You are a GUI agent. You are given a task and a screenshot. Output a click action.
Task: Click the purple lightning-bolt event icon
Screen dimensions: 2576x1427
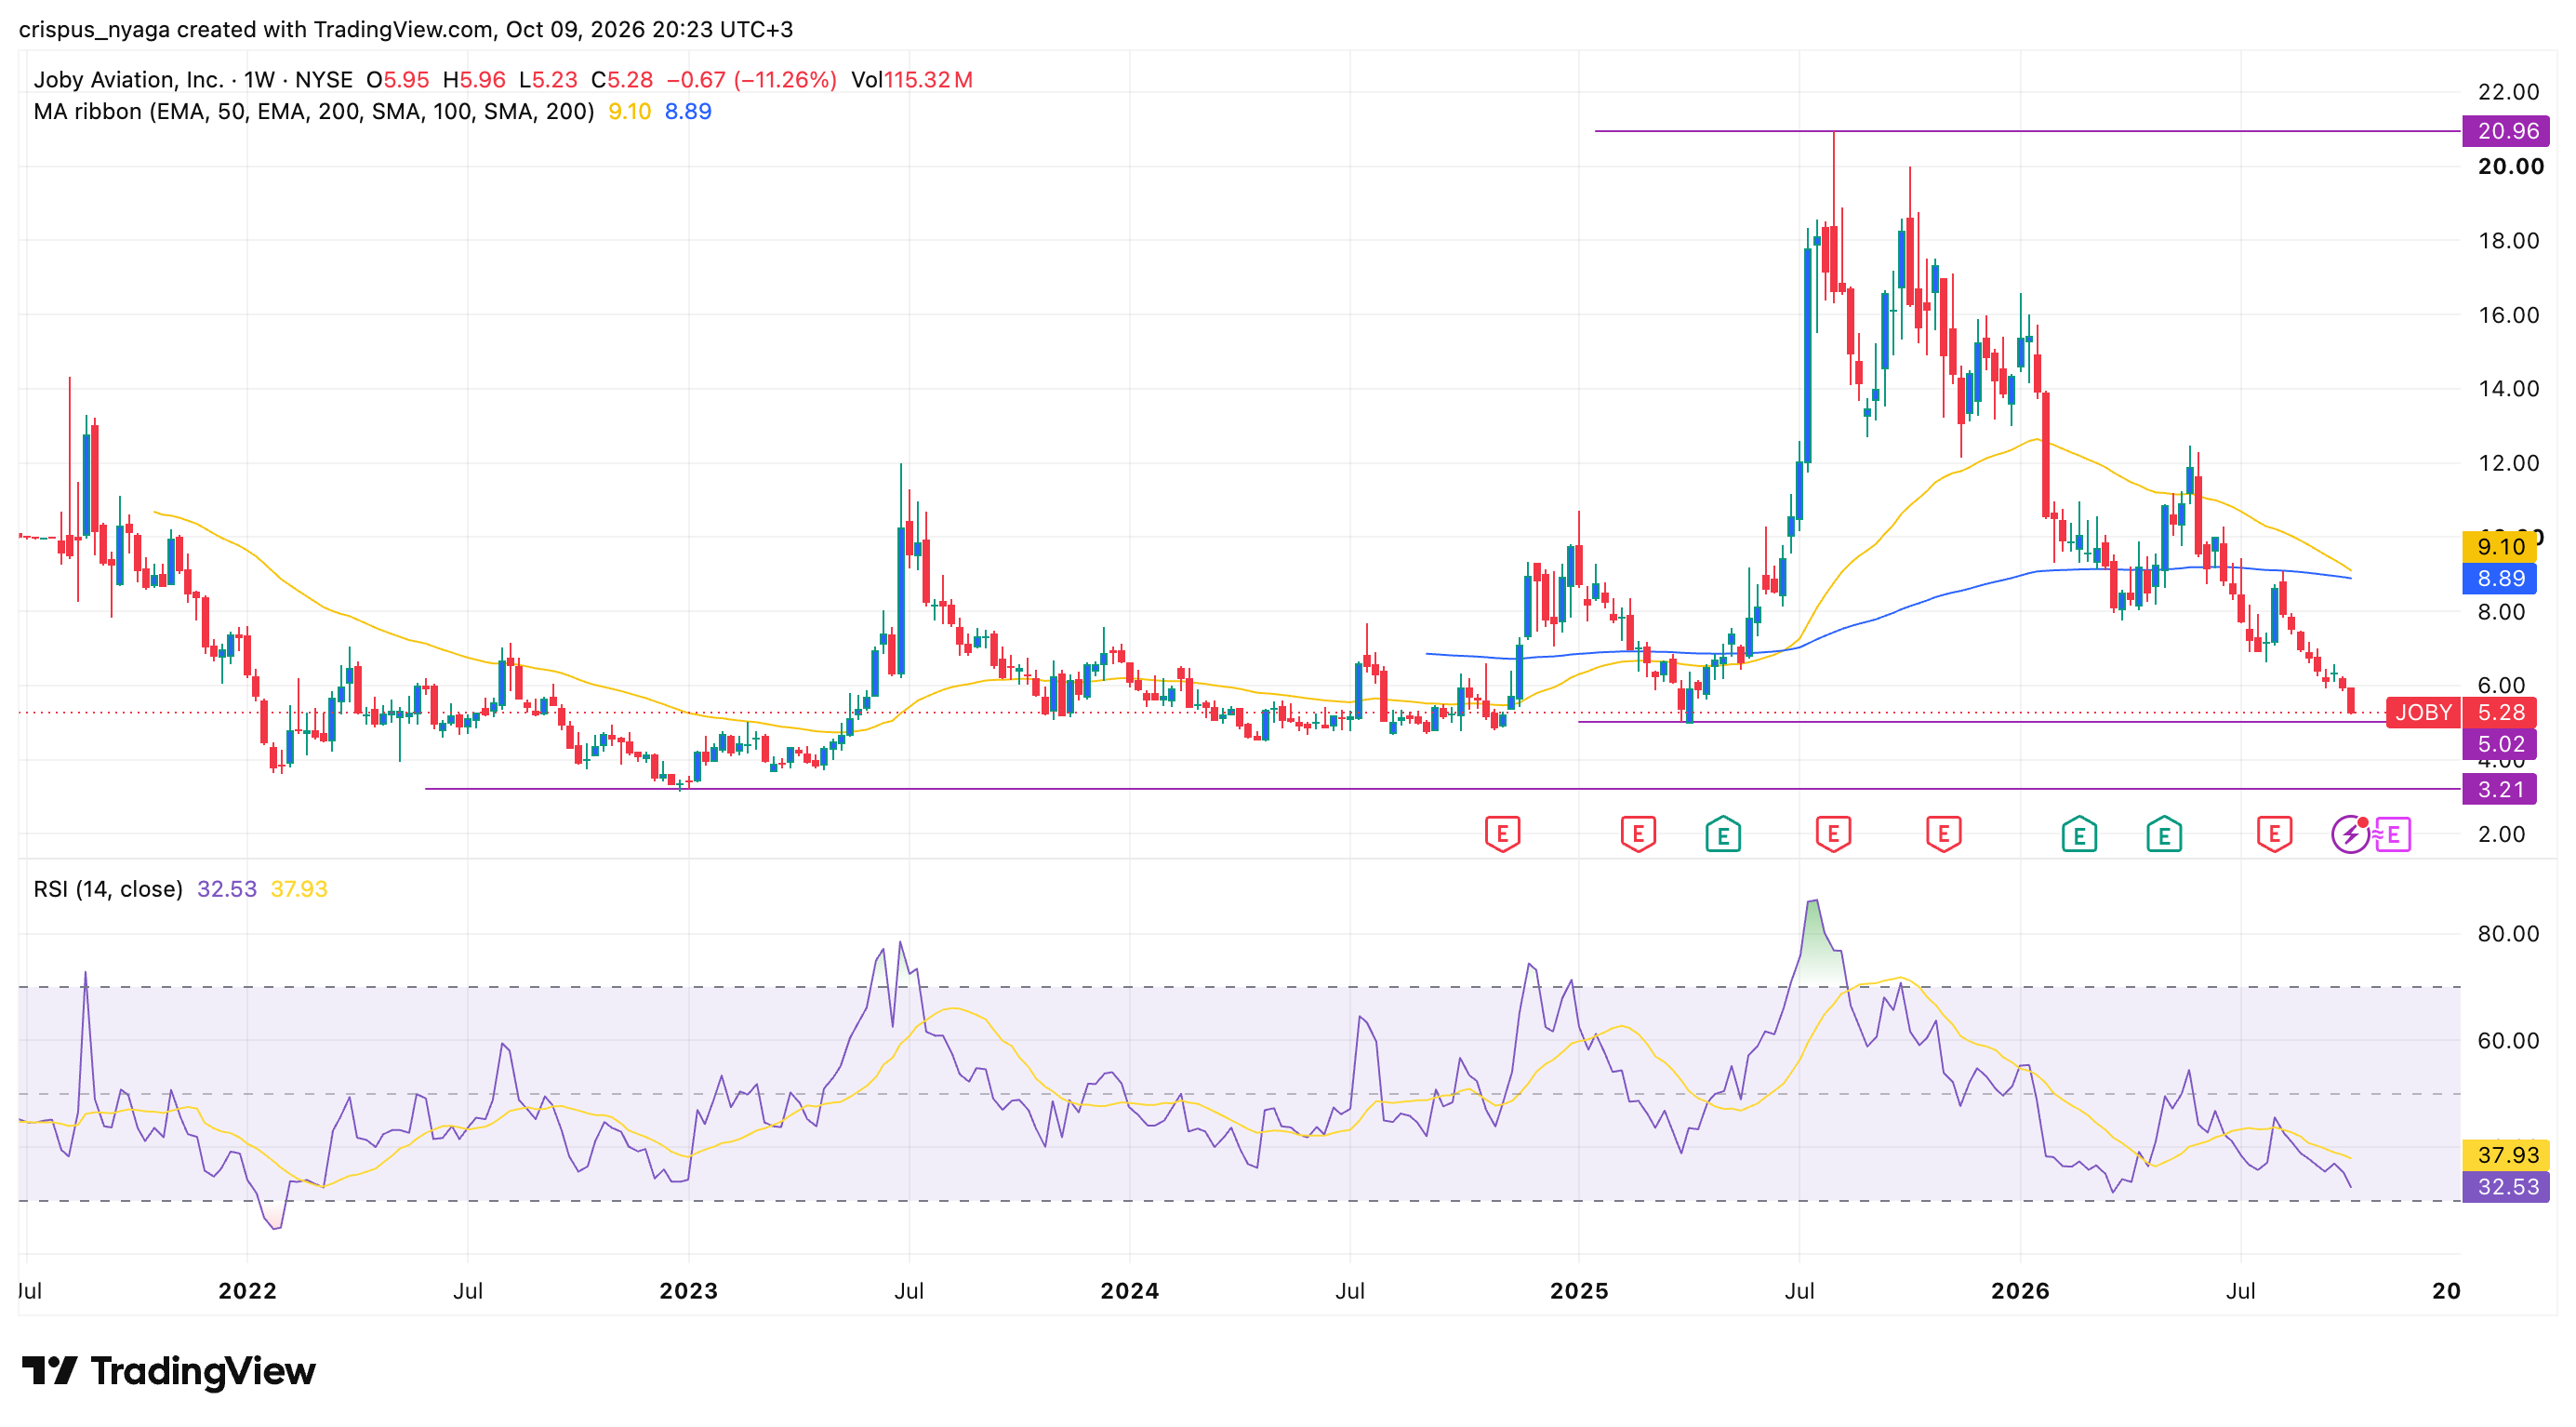[2349, 834]
